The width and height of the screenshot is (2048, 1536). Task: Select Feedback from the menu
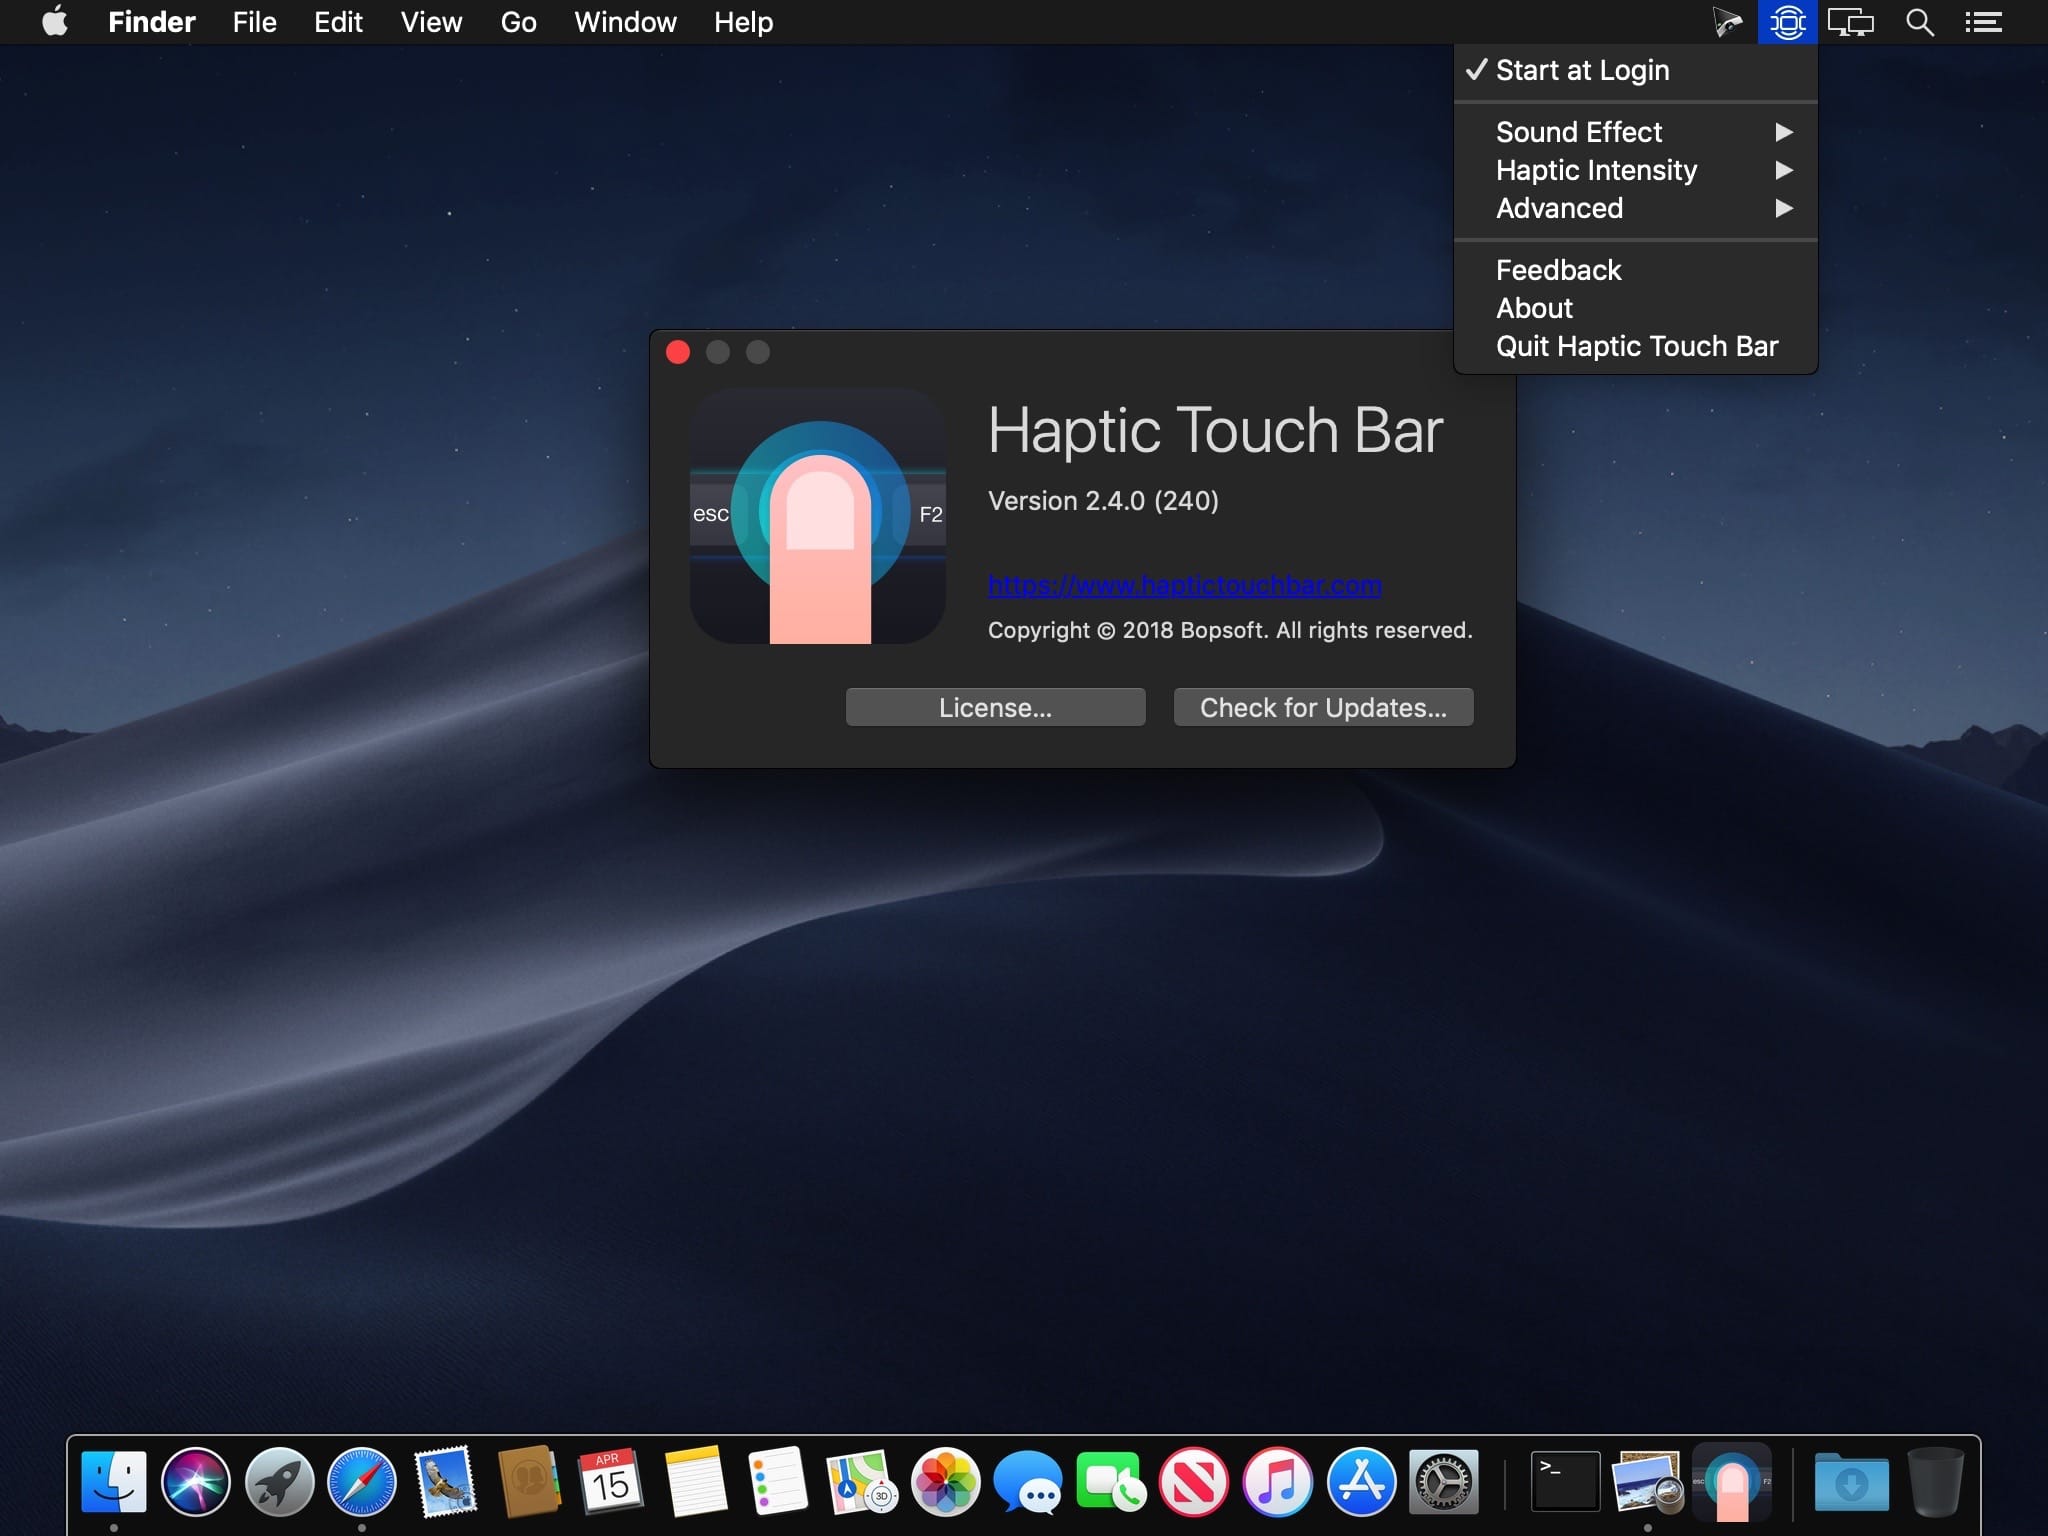click(1558, 270)
